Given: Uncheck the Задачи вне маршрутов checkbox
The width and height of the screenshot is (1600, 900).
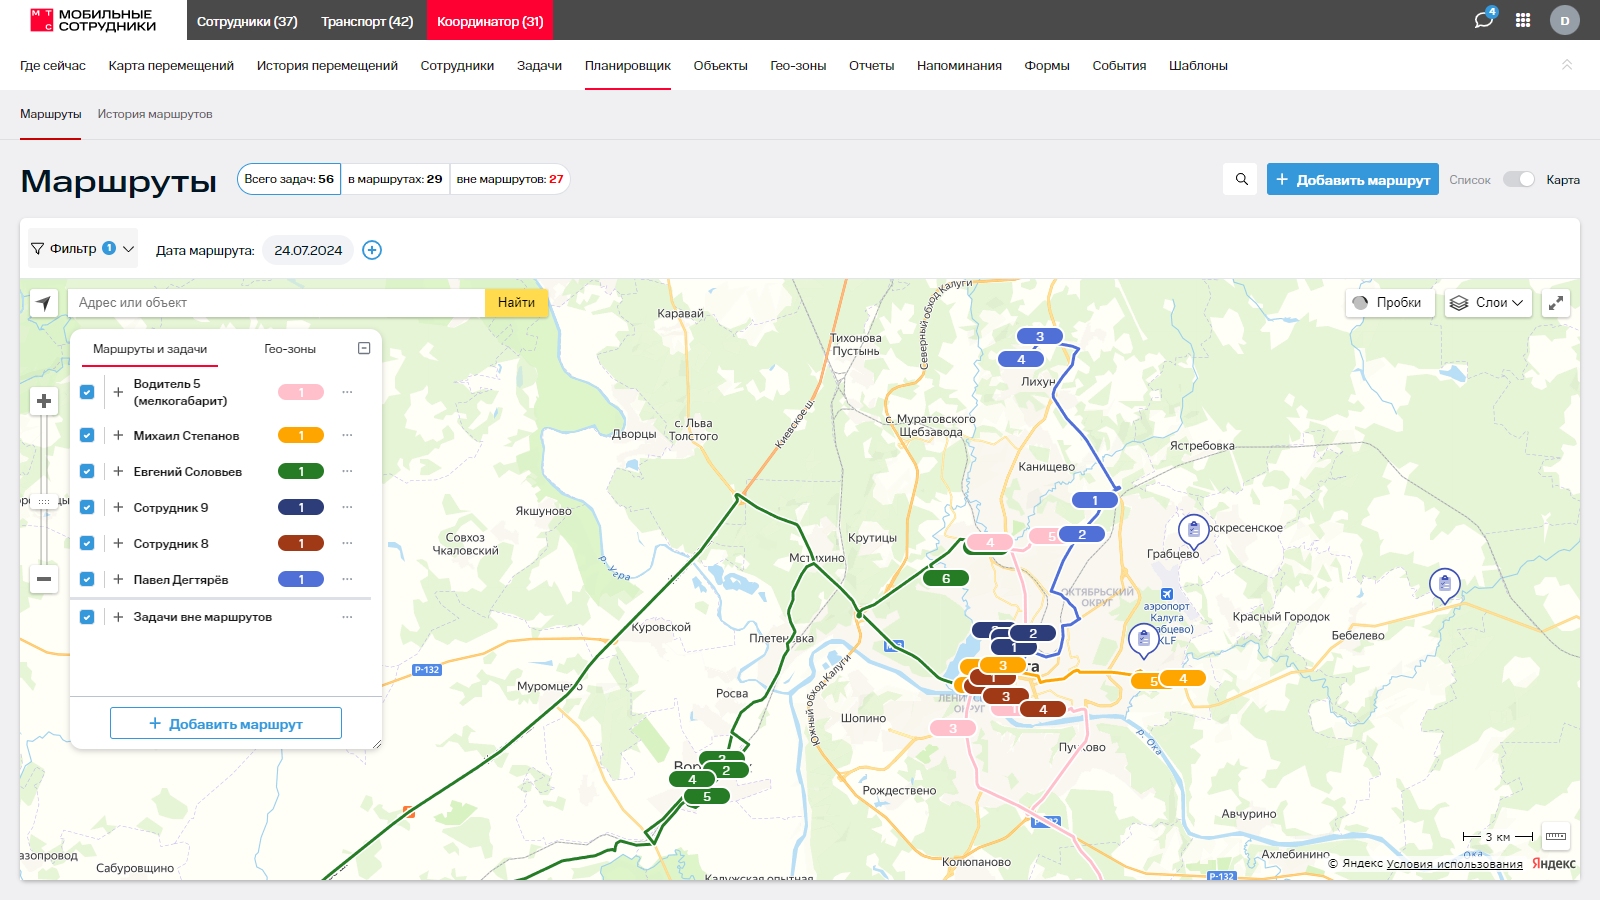Looking at the screenshot, I should point(87,617).
